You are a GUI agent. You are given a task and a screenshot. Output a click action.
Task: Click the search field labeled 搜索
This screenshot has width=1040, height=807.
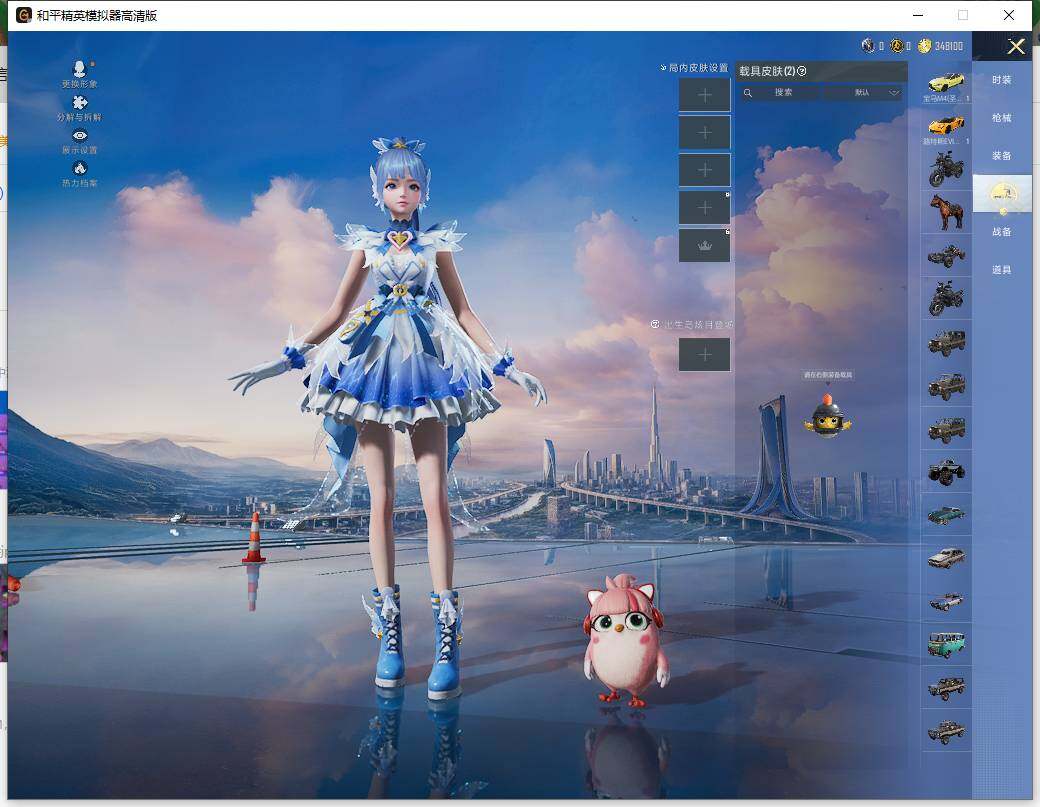783,93
